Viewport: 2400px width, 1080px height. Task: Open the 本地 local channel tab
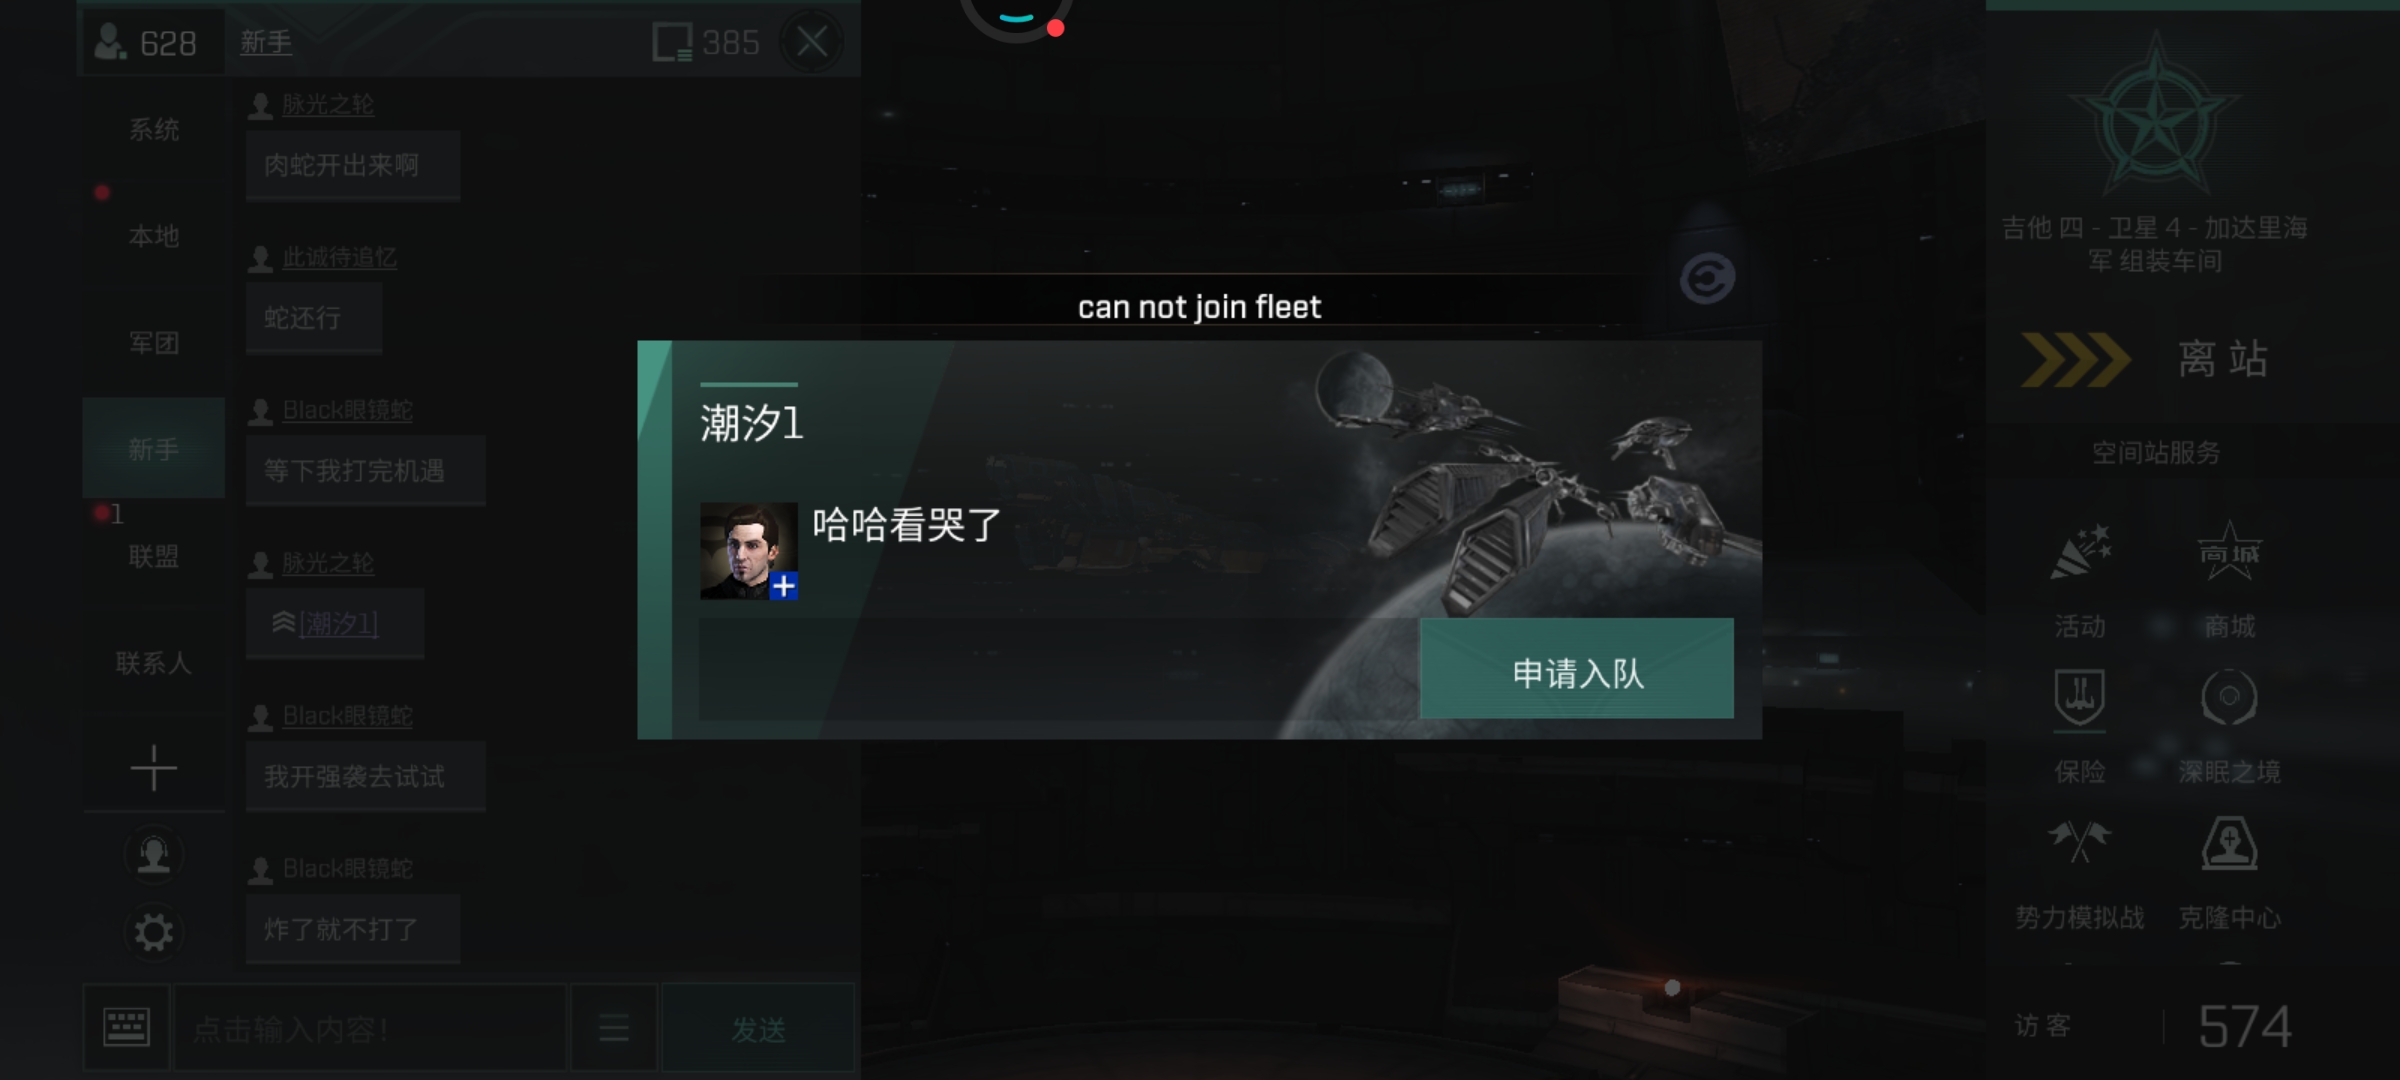[154, 236]
